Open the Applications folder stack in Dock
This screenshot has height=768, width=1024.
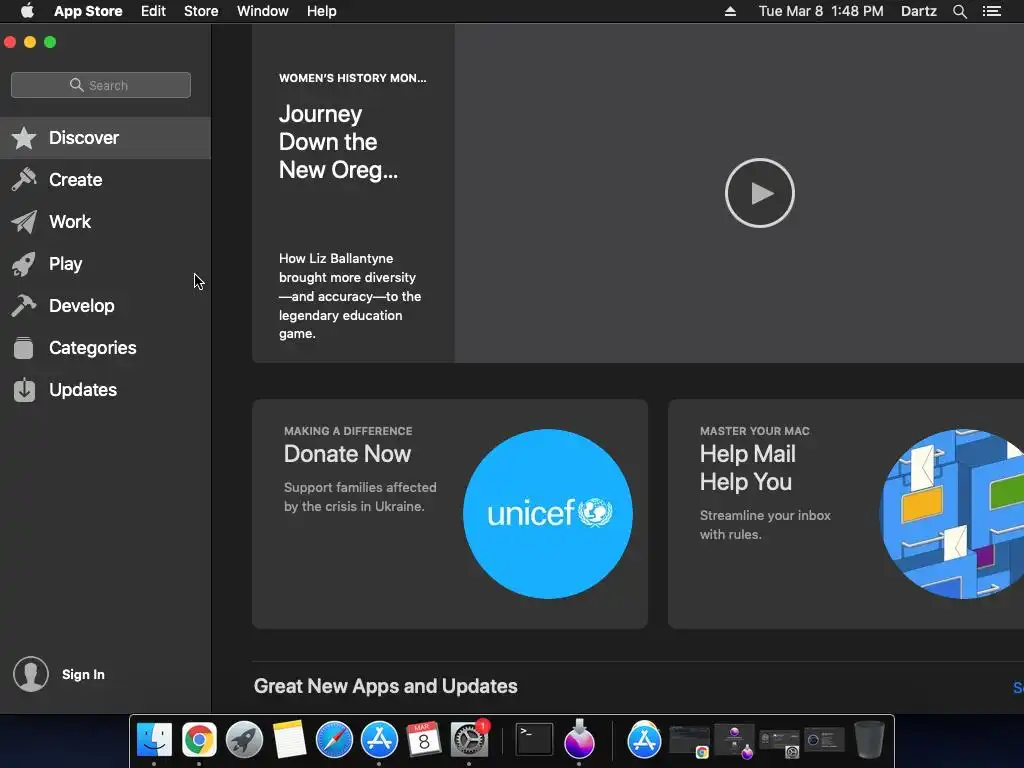click(644, 740)
